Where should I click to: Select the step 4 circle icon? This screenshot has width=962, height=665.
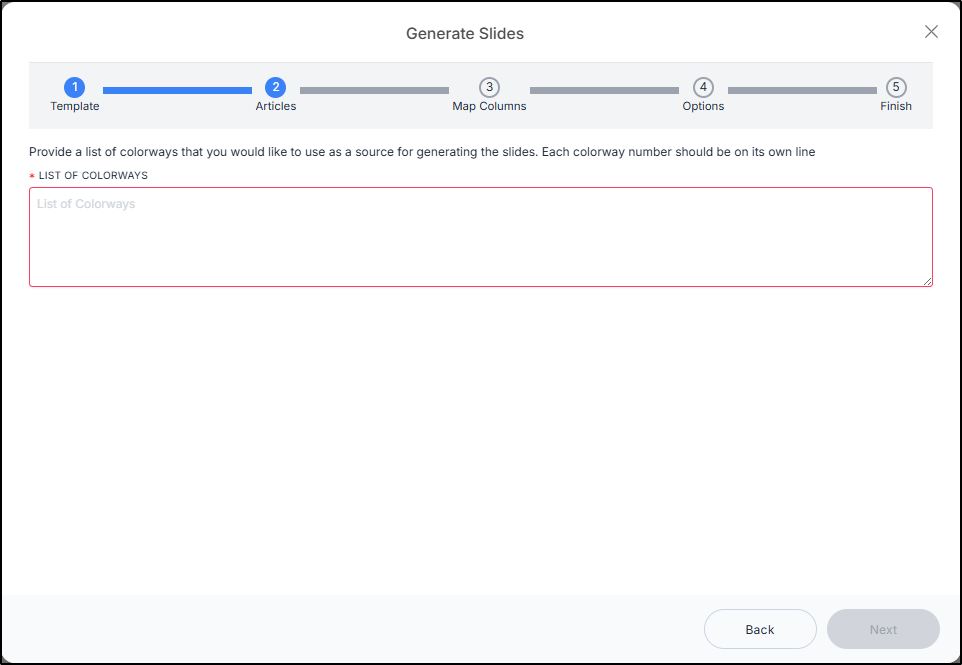pyautogui.click(x=703, y=87)
